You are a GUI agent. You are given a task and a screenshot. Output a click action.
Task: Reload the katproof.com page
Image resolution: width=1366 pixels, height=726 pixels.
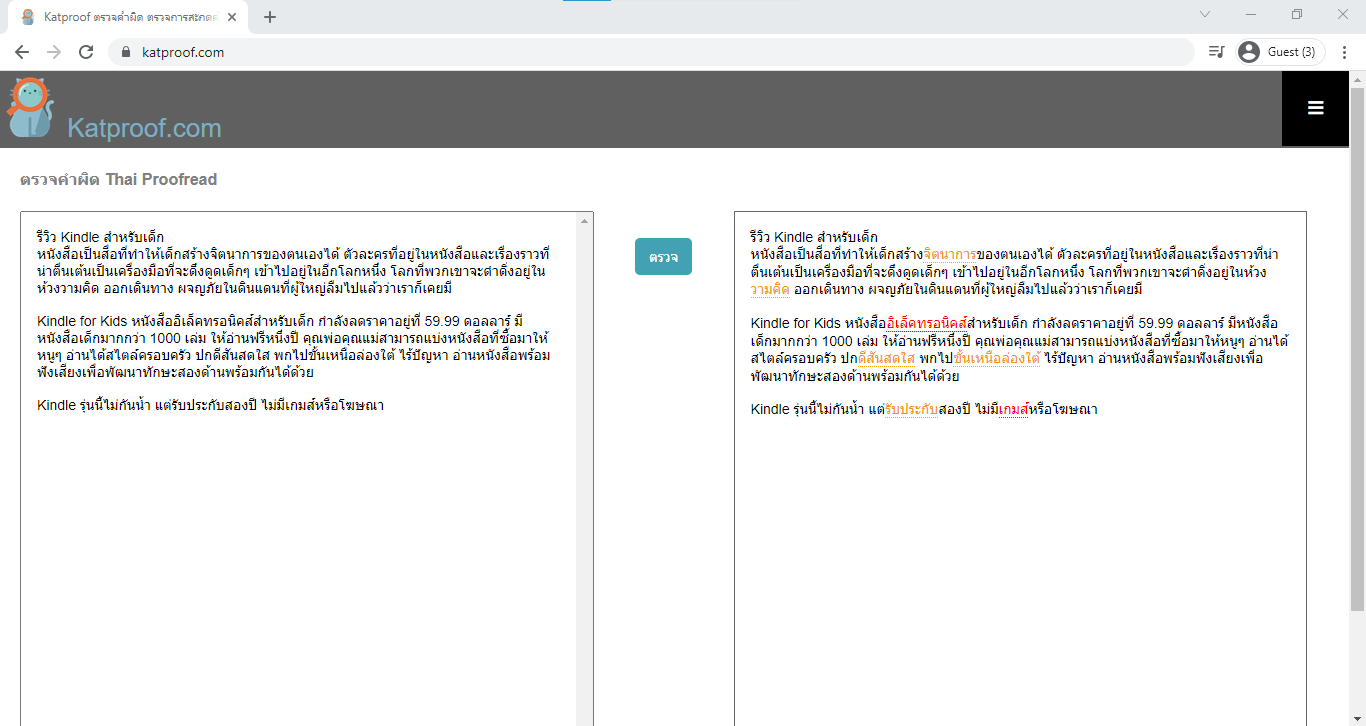tap(86, 52)
